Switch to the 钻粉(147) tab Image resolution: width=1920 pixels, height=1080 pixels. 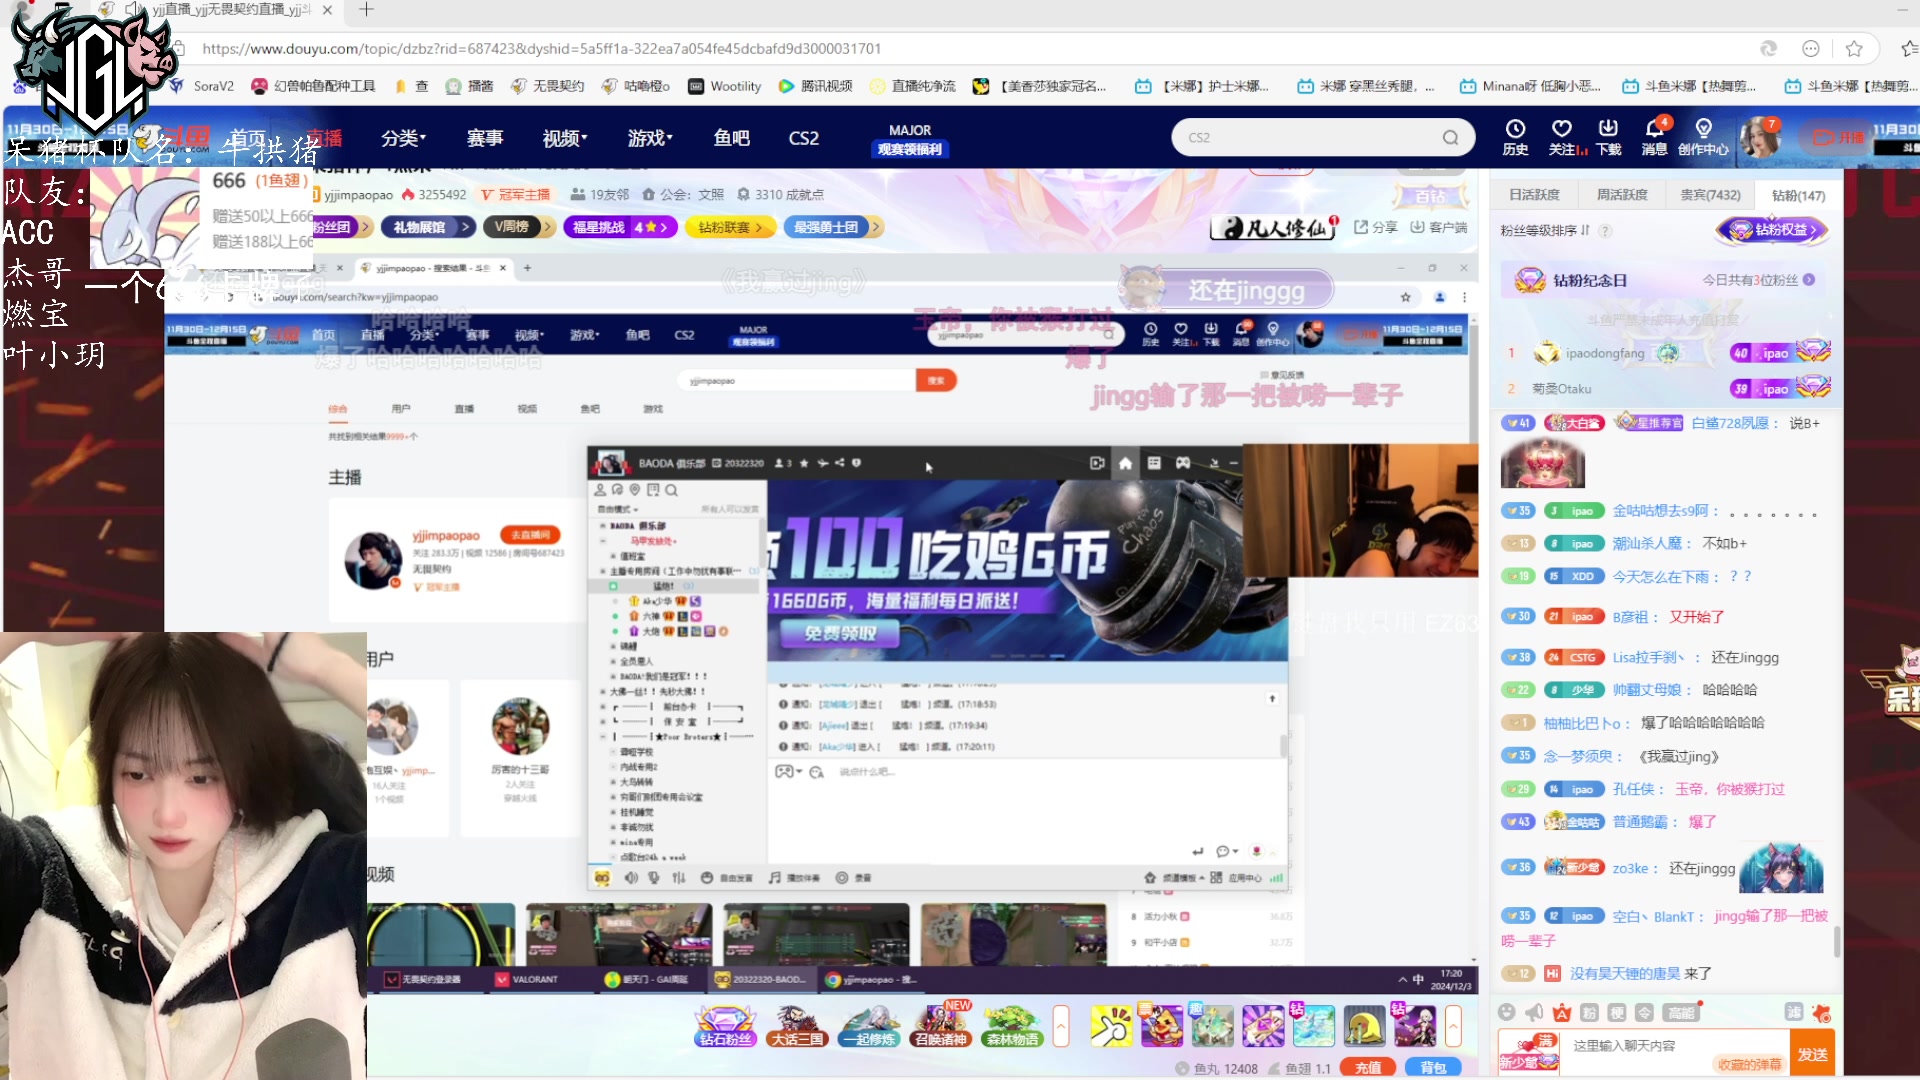tap(1798, 195)
